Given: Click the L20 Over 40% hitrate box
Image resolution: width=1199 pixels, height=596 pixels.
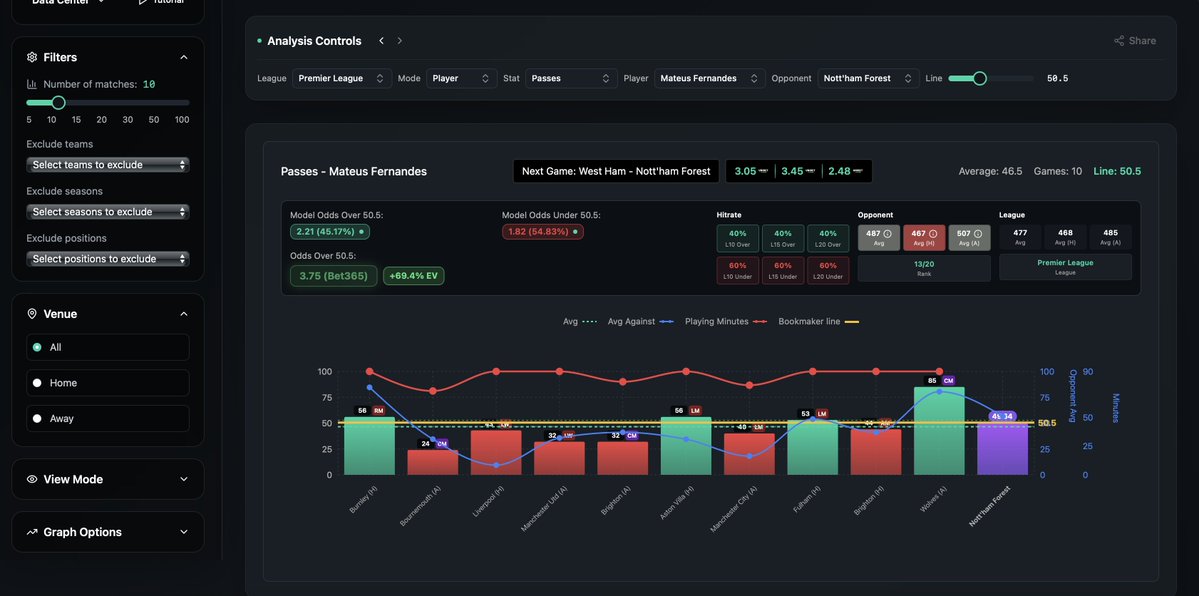Looking at the screenshot, I should pyautogui.click(x=828, y=238).
